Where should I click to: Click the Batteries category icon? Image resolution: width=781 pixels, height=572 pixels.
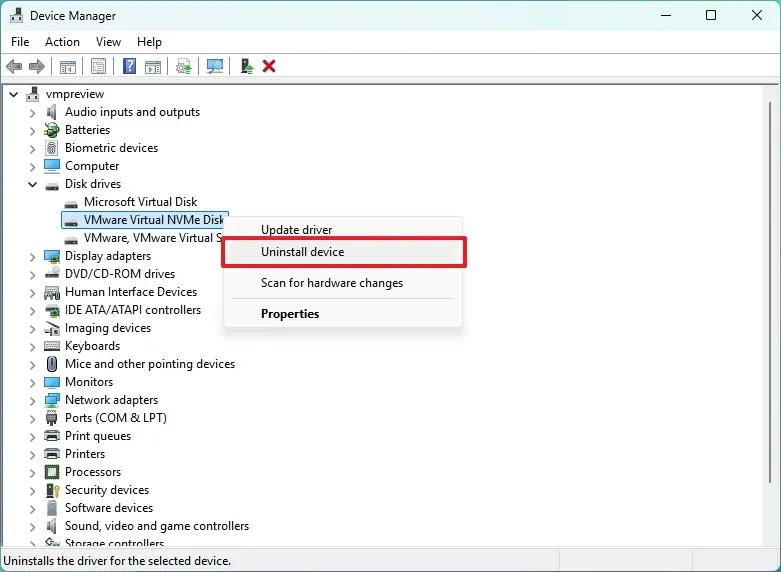(51, 130)
